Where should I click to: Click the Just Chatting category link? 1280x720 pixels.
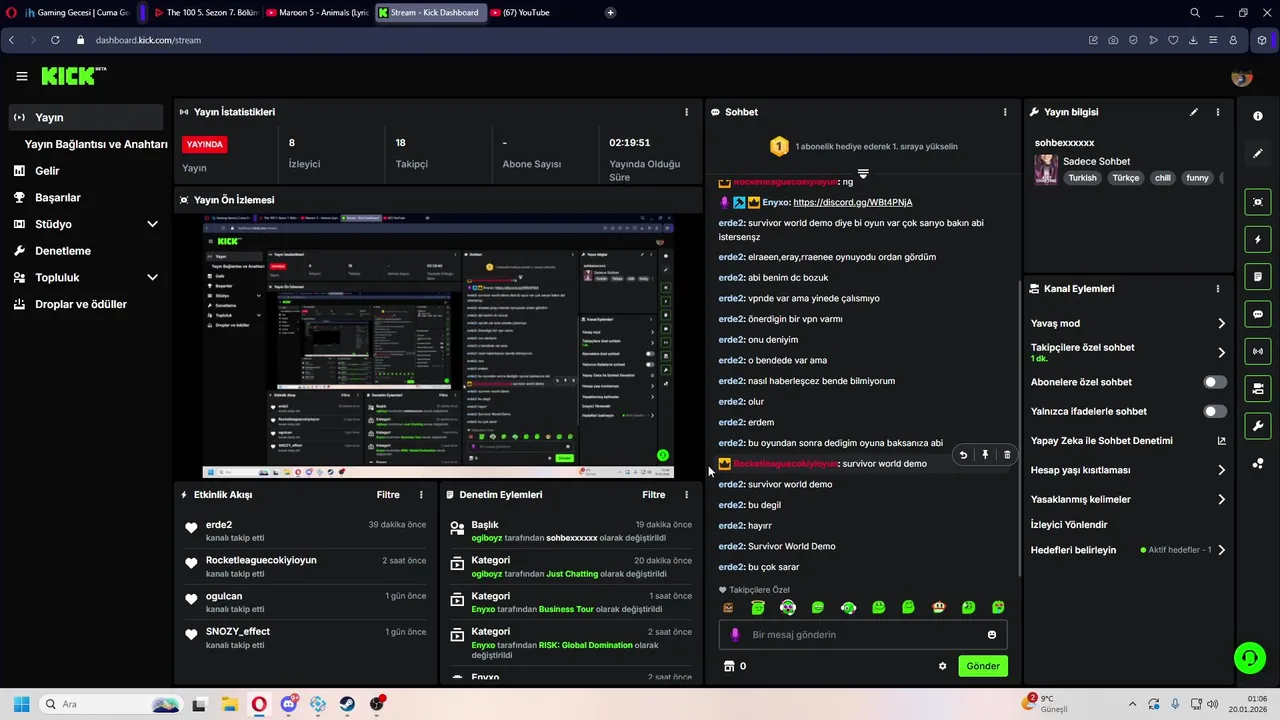click(572, 574)
